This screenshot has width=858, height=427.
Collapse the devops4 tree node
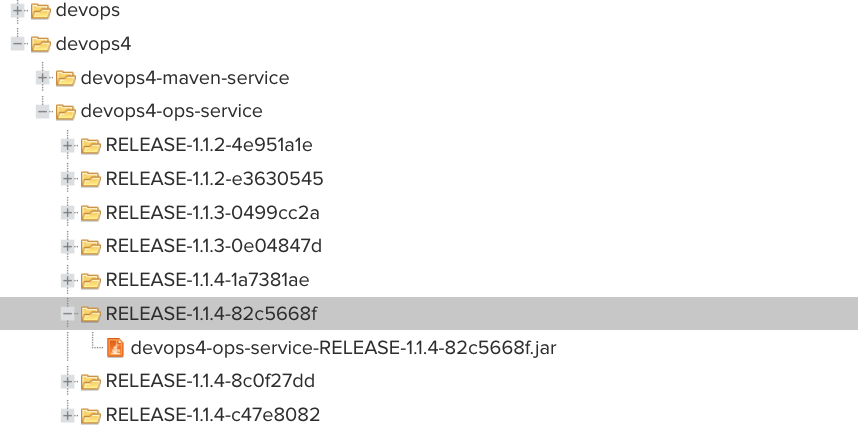(x=18, y=44)
